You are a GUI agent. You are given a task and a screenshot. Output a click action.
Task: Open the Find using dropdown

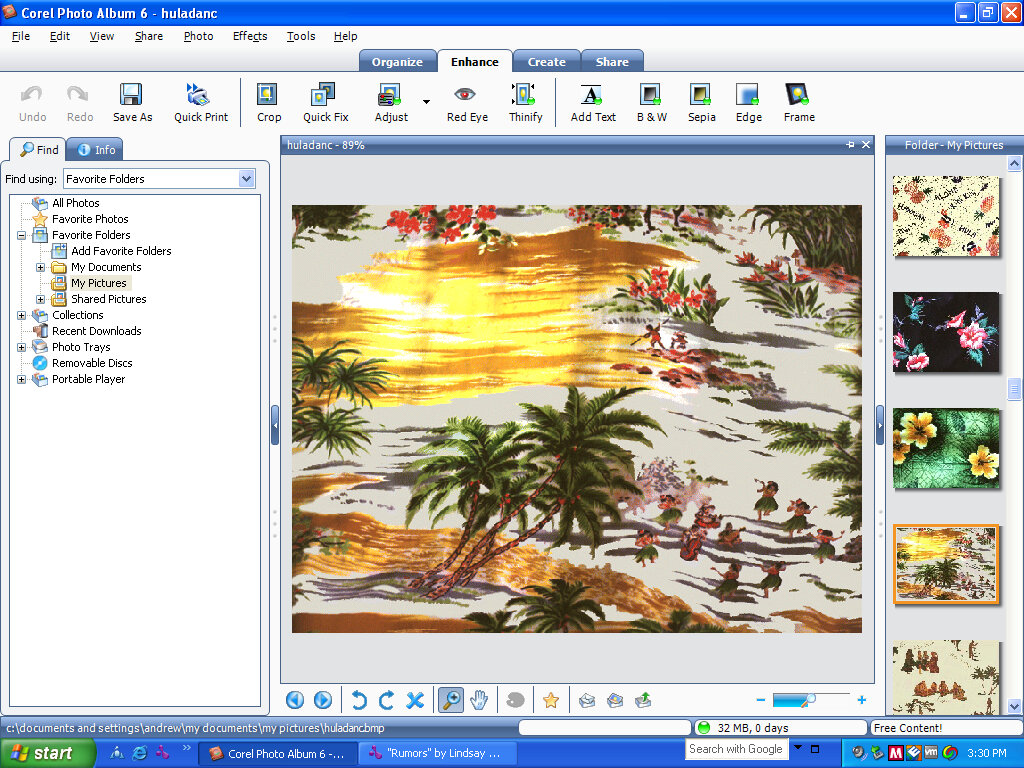pyautogui.click(x=247, y=179)
